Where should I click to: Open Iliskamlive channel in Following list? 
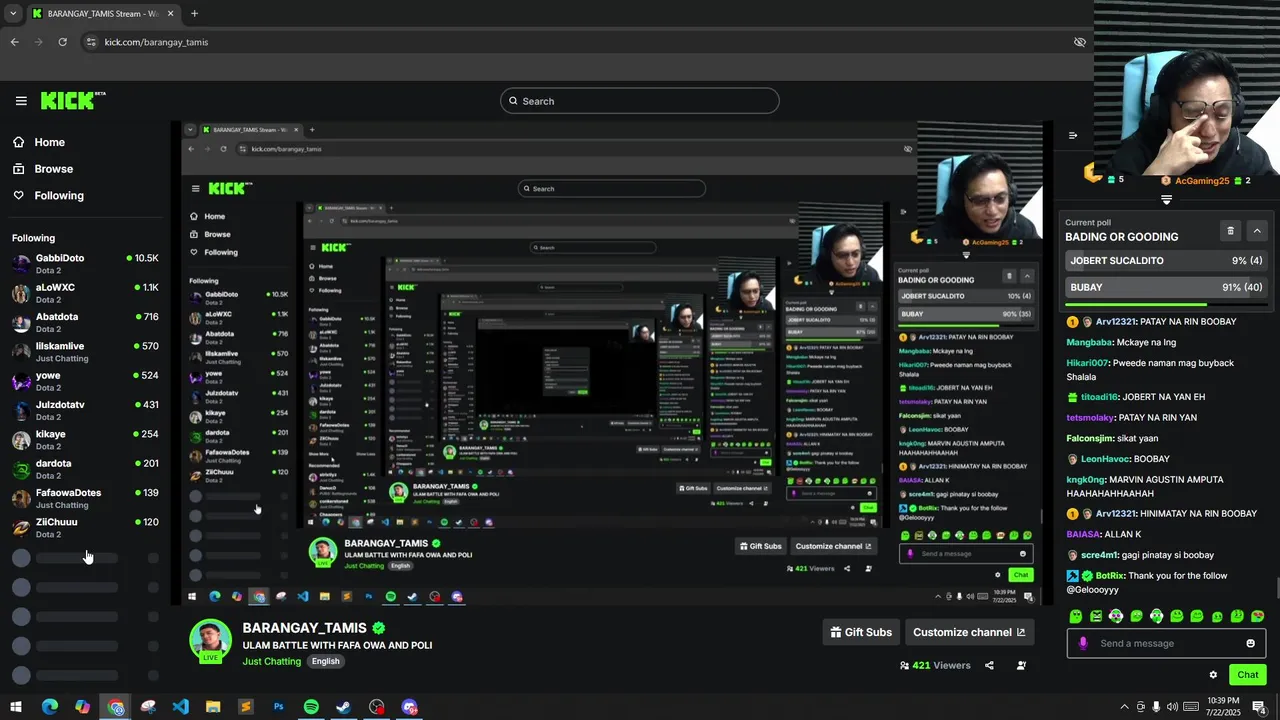pyautogui.click(x=85, y=351)
